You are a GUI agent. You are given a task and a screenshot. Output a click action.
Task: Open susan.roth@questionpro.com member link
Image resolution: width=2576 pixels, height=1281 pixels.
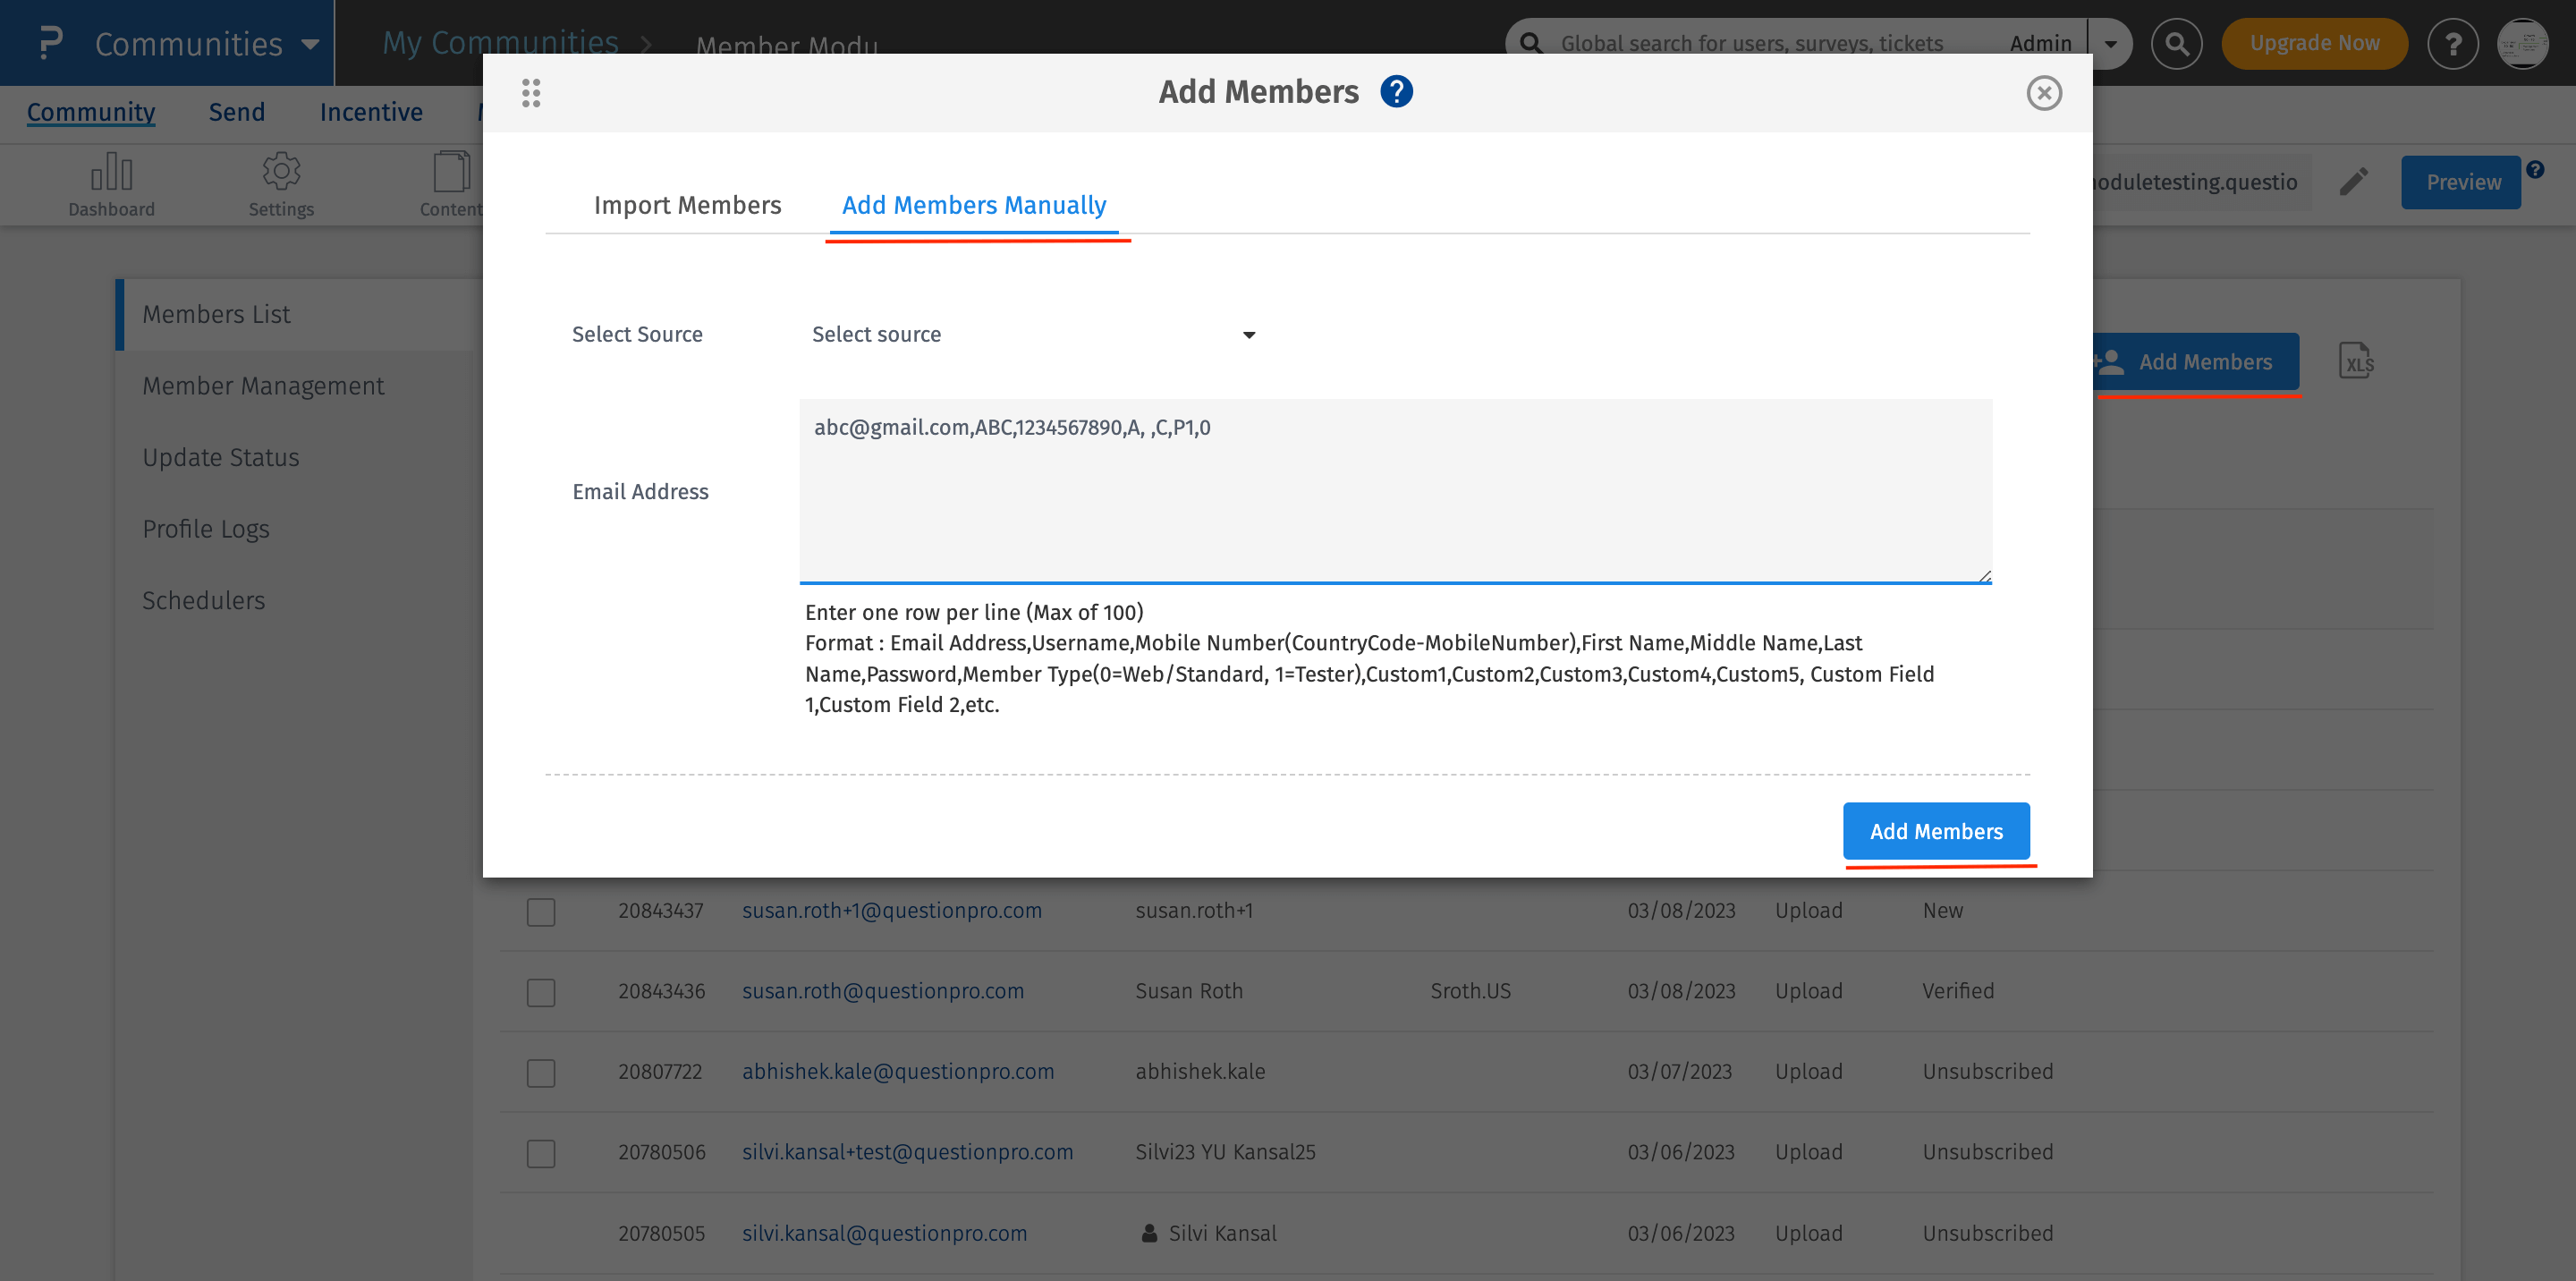[x=882, y=990]
